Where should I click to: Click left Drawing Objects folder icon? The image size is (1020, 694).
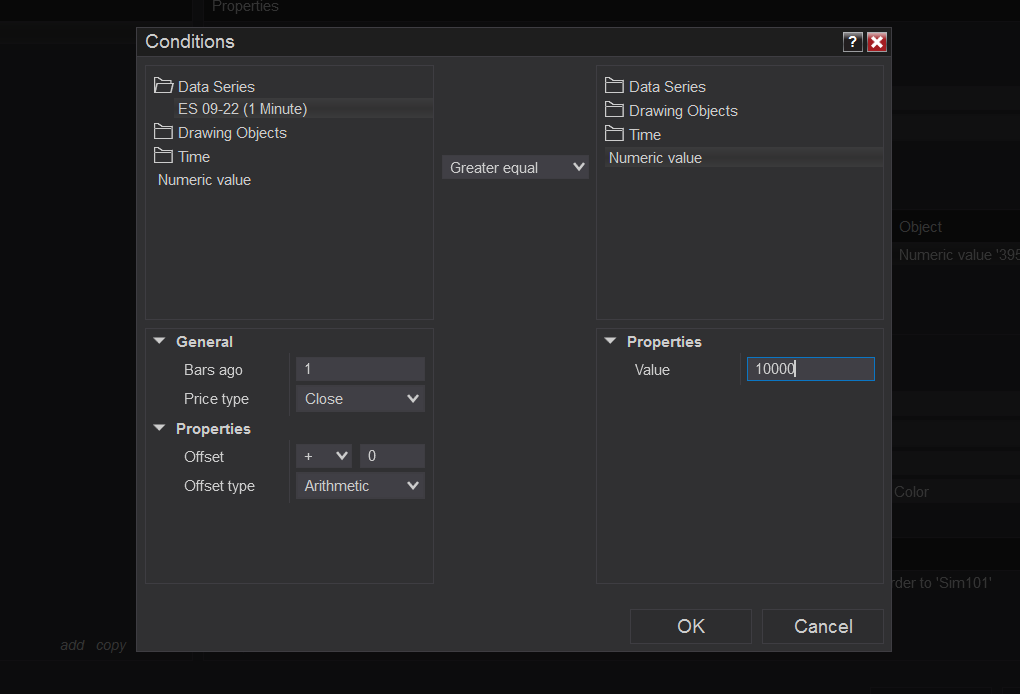(163, 132)
